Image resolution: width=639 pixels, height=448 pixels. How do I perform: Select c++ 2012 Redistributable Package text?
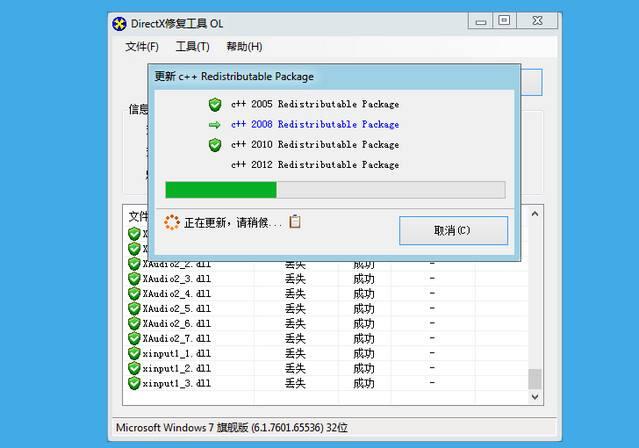[x=315, y=165]
